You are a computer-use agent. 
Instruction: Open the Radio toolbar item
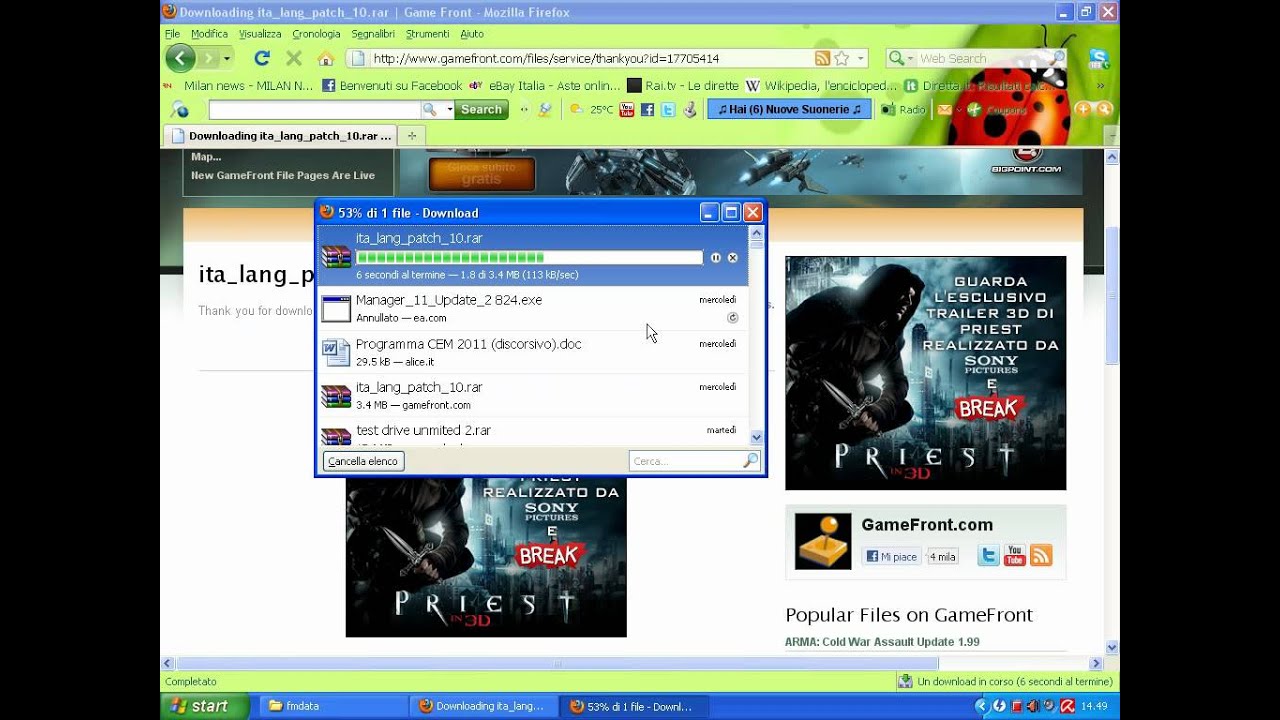(x=903, y=110)
